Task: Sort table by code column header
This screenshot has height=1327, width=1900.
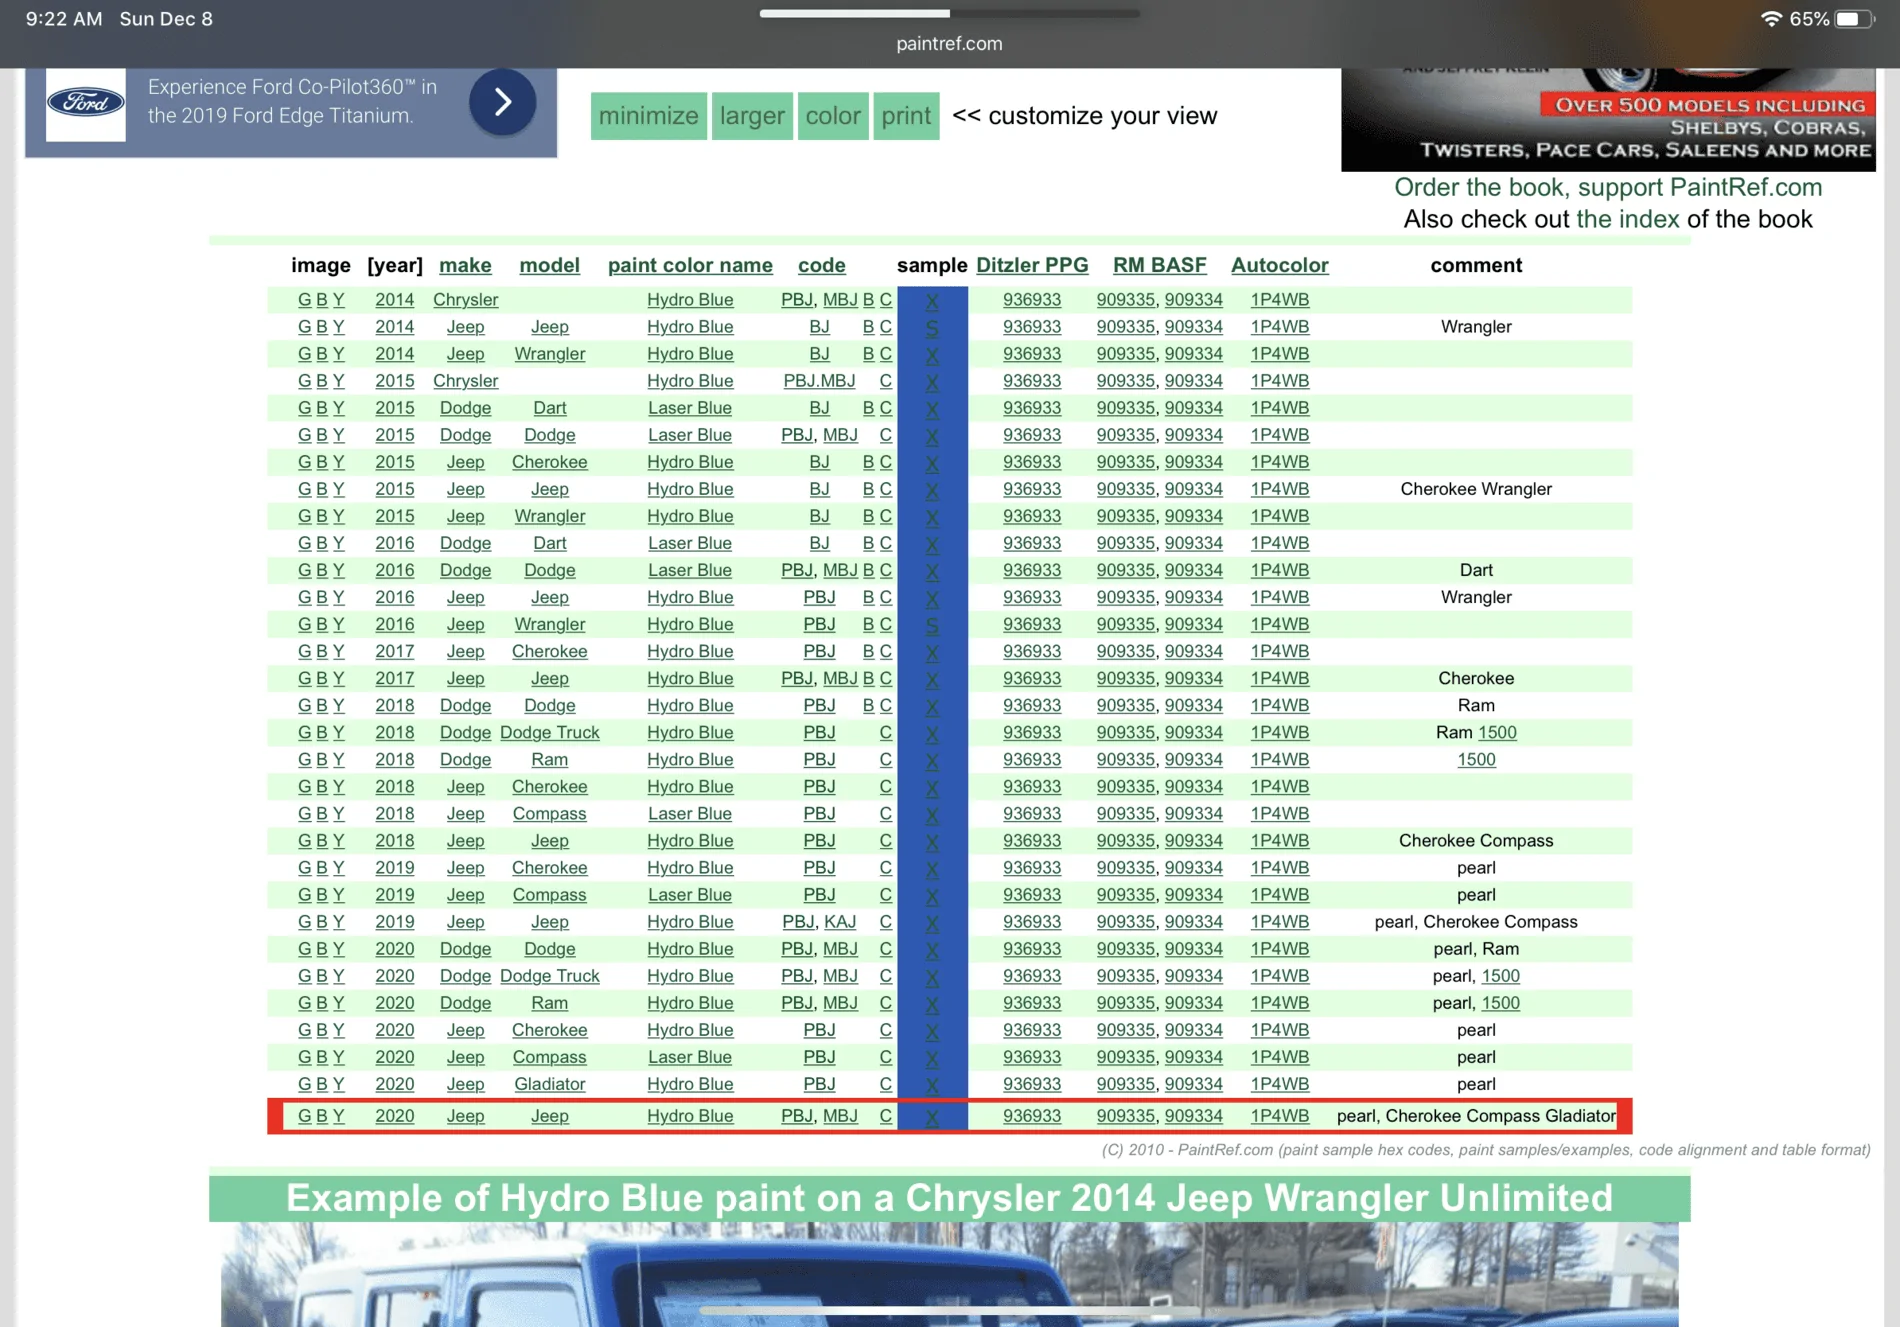Action: pyautogui.click(x=822, y=265)
